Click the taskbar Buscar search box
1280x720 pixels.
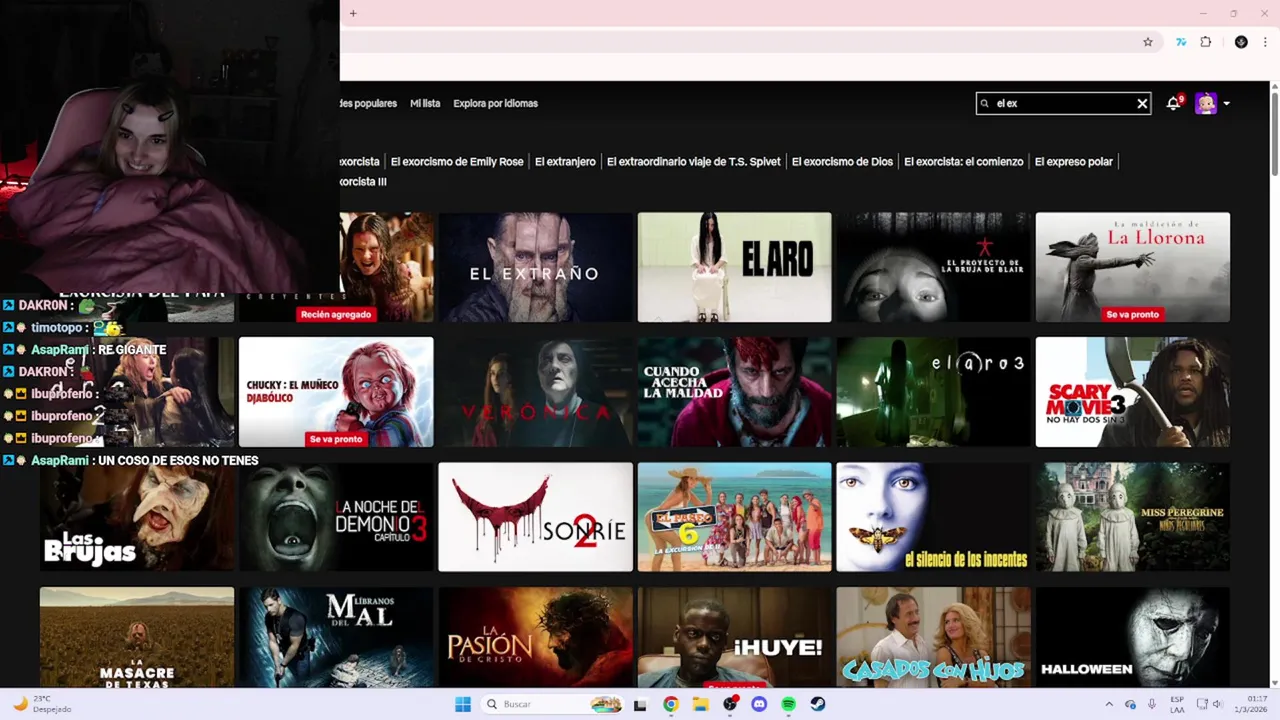coord(553,704)
